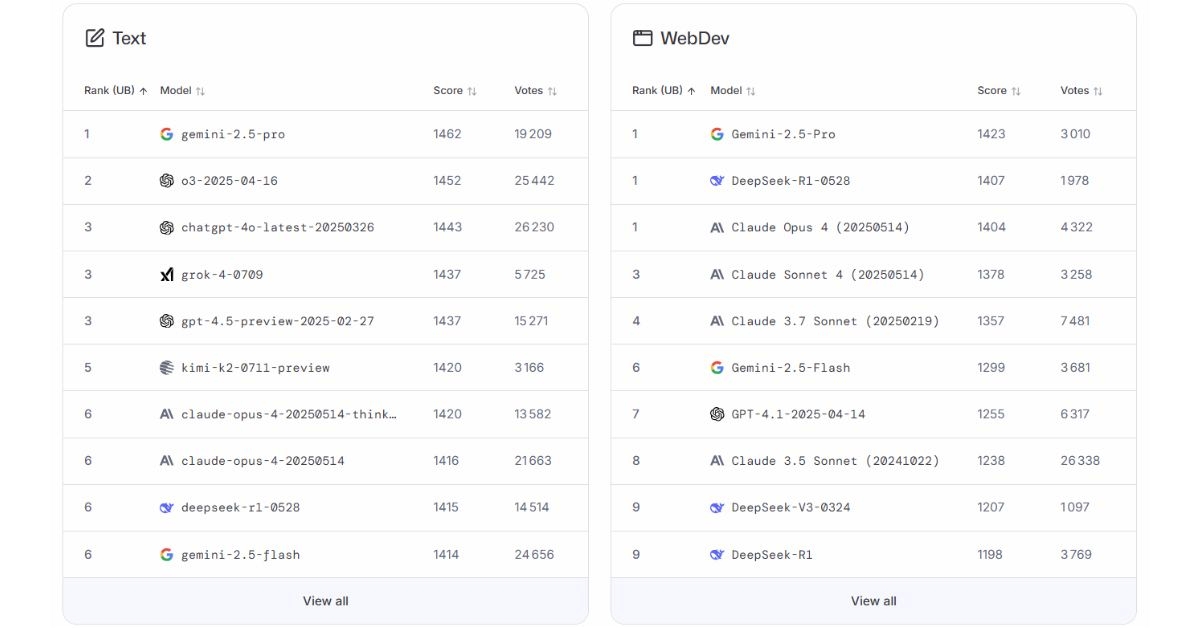
Task: Click the Kimi icon beside kimi-k2-0711-preview
Action: click(167, 367)
